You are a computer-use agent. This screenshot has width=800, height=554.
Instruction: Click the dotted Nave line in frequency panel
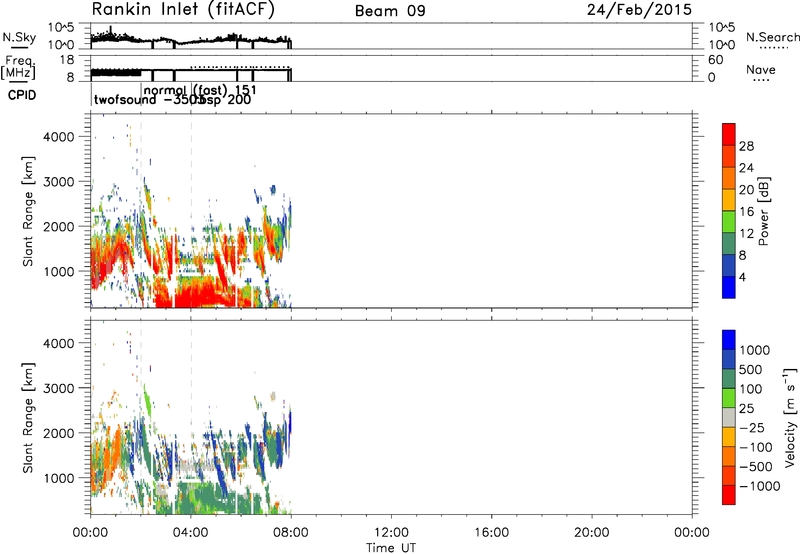click(x=240, y=67)
